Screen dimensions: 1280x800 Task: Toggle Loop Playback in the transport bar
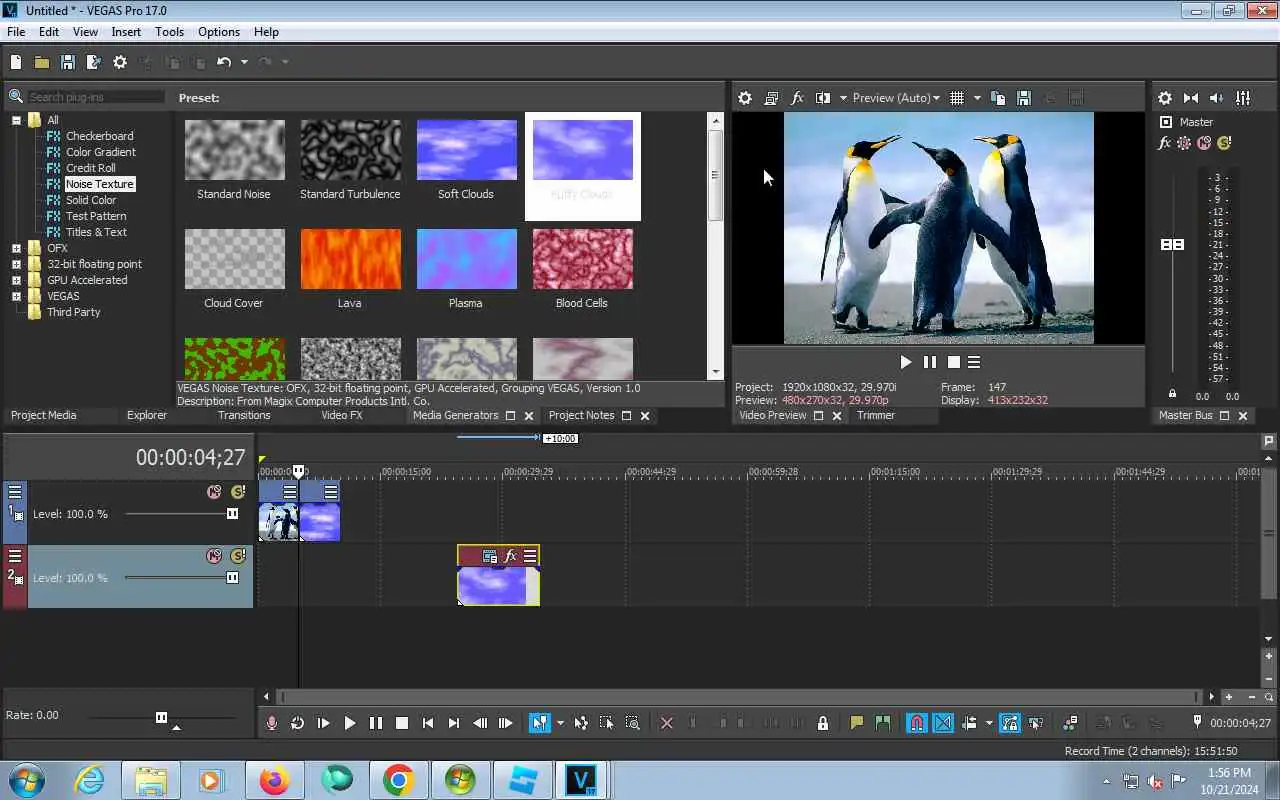click(298, 723)
